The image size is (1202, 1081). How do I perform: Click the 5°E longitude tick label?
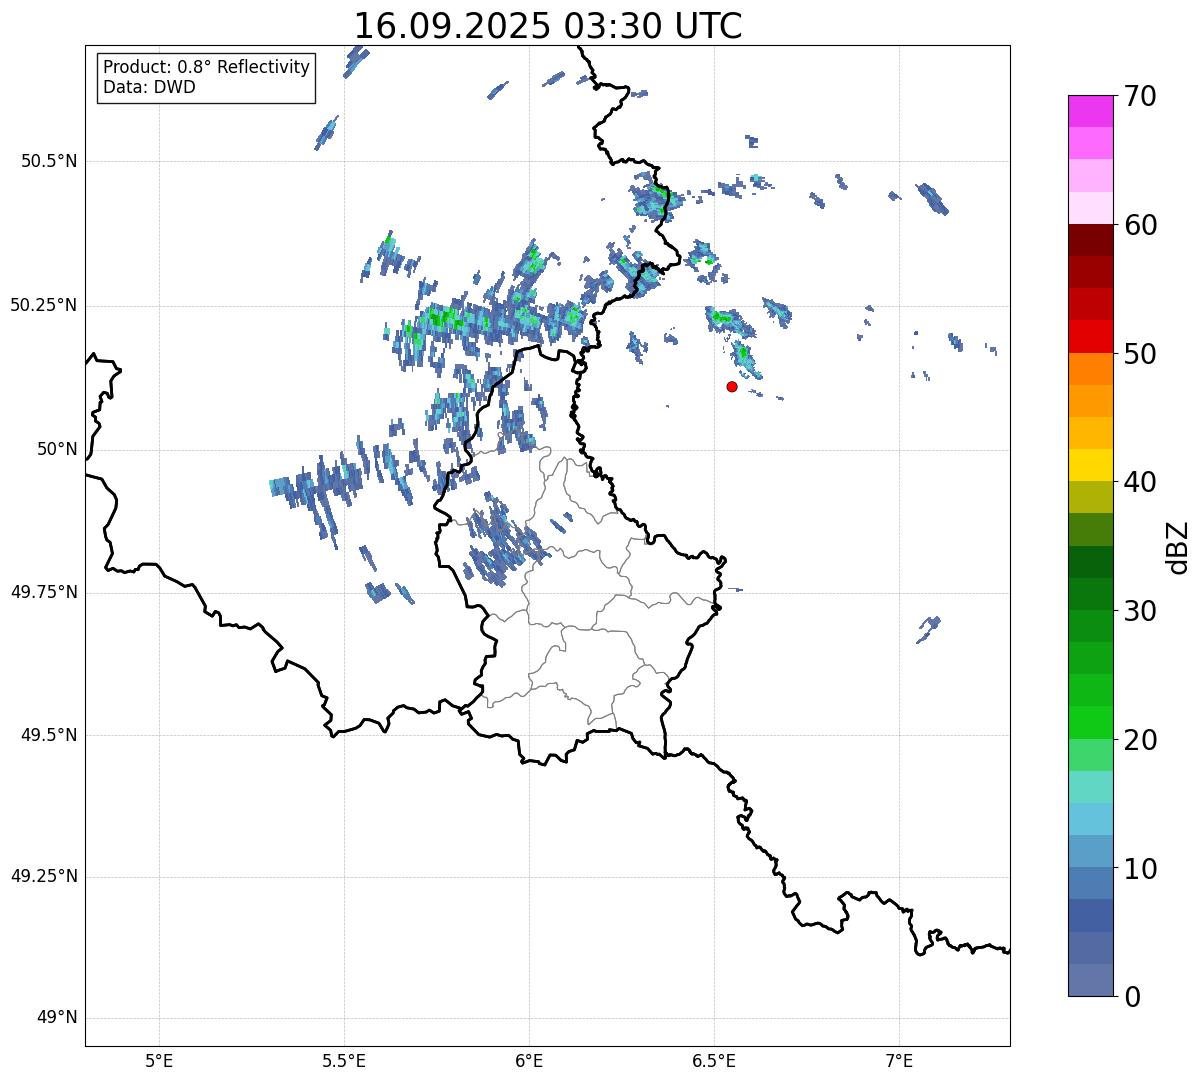pos(159,1060)
